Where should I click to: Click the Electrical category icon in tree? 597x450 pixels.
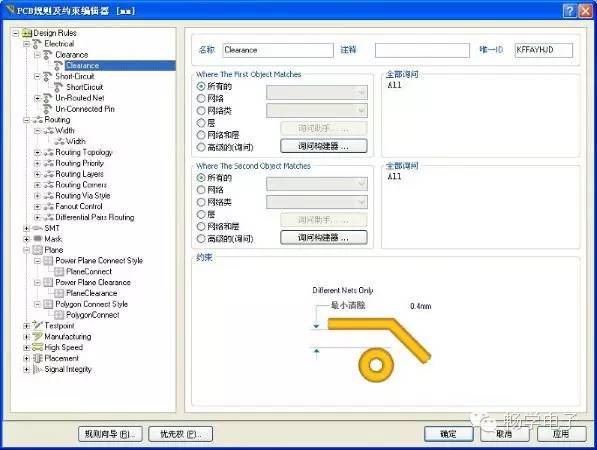pos(37,44)
